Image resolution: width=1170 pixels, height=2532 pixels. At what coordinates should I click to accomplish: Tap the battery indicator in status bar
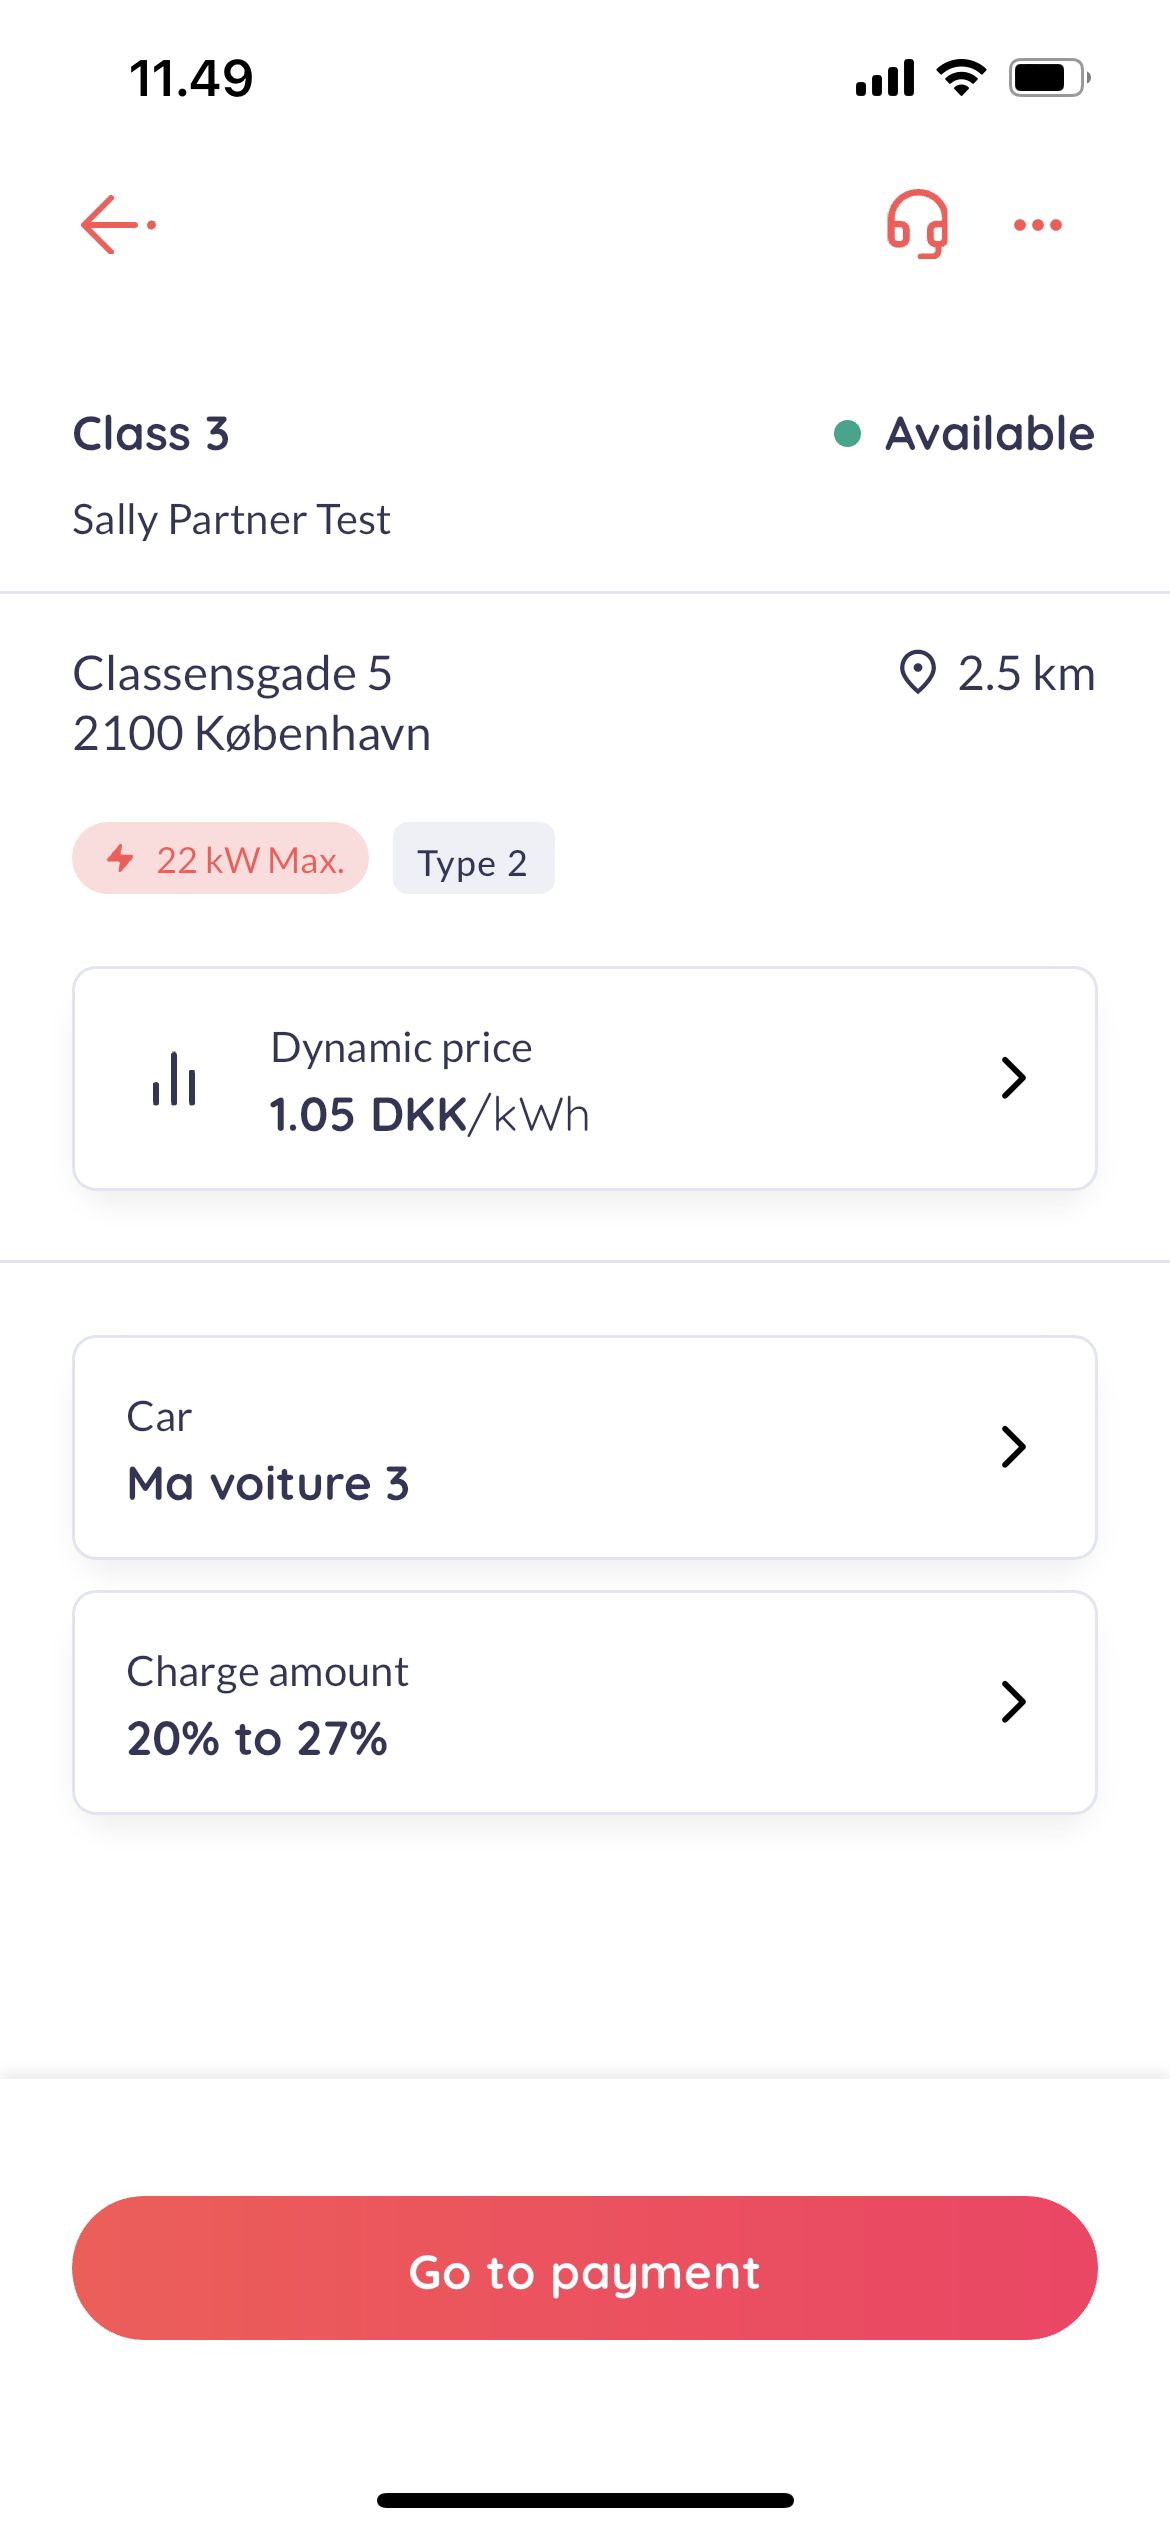point(1048,78)
